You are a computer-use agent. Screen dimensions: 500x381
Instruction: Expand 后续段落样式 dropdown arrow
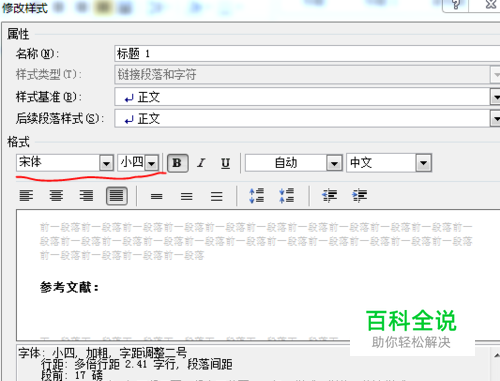496,119
